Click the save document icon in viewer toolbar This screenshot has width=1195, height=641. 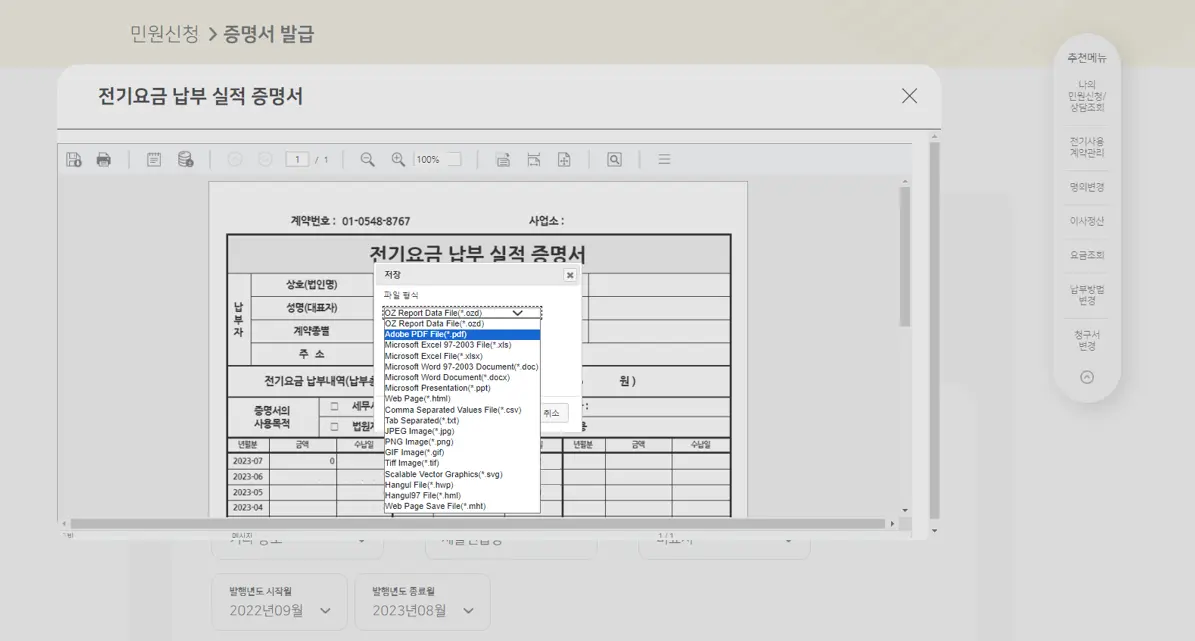point(74,158)
